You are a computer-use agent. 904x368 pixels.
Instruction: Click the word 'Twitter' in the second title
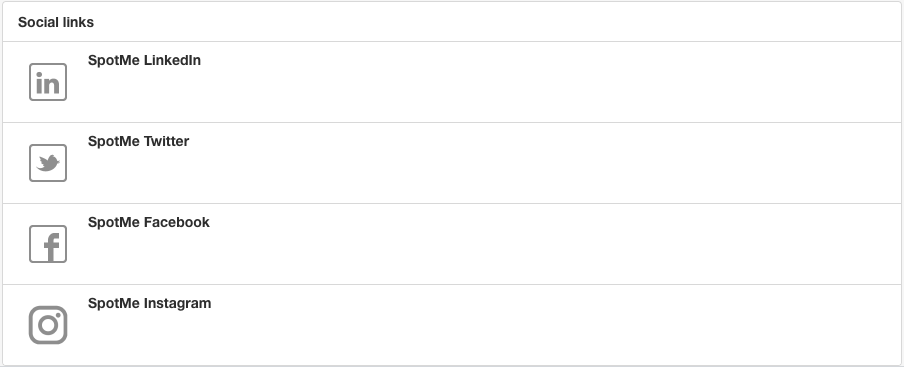pos(167,141)
